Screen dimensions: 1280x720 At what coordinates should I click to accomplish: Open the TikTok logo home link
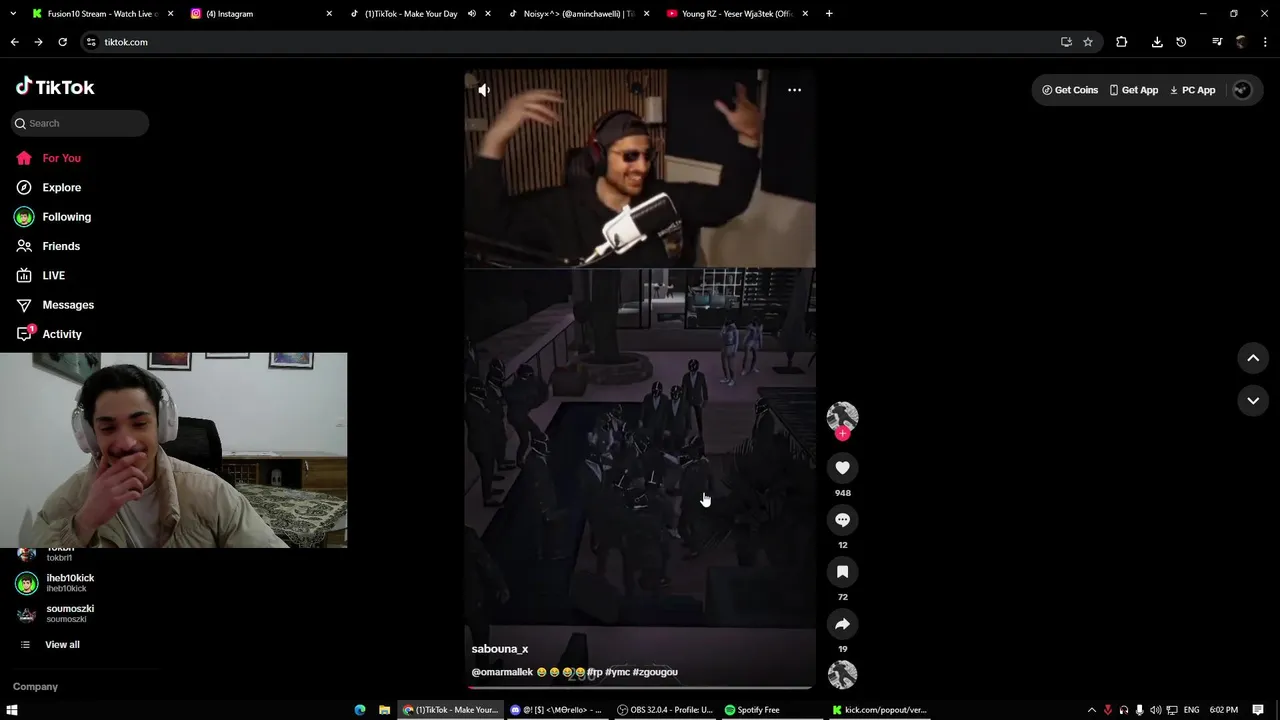(55, 87)
